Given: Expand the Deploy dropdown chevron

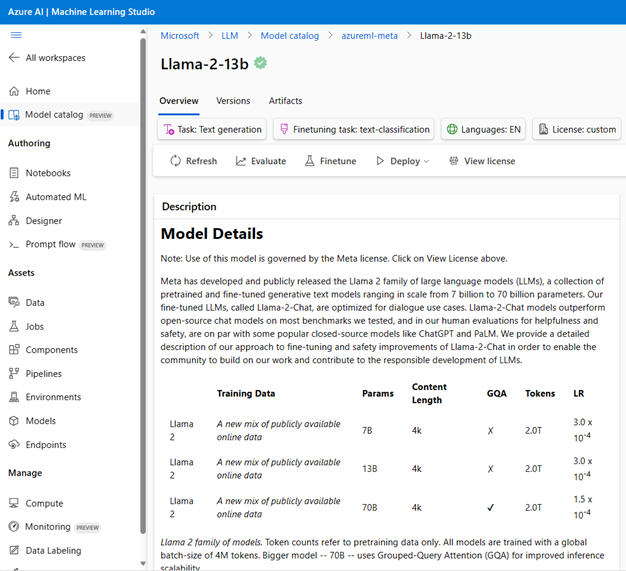Looking at the screenshot, I should tap(426, 161).
